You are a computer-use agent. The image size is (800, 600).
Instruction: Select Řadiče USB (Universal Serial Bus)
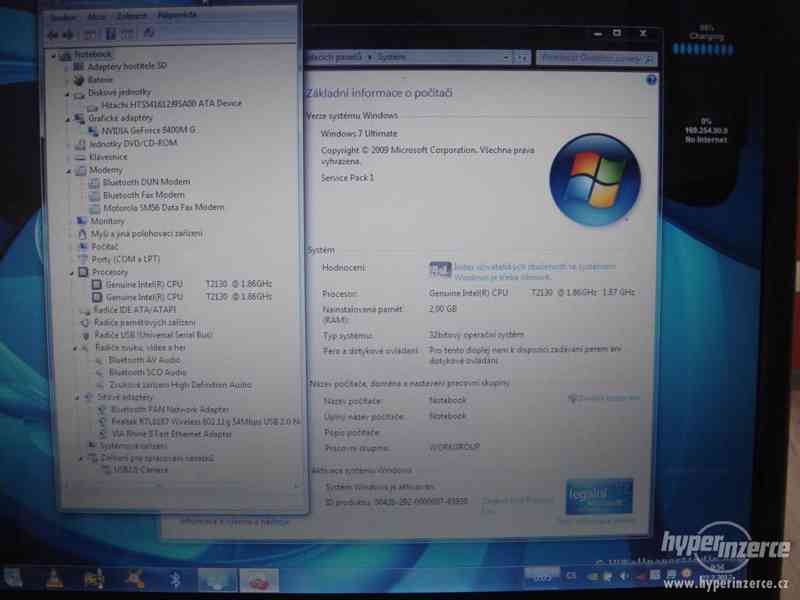click(153, 335)
